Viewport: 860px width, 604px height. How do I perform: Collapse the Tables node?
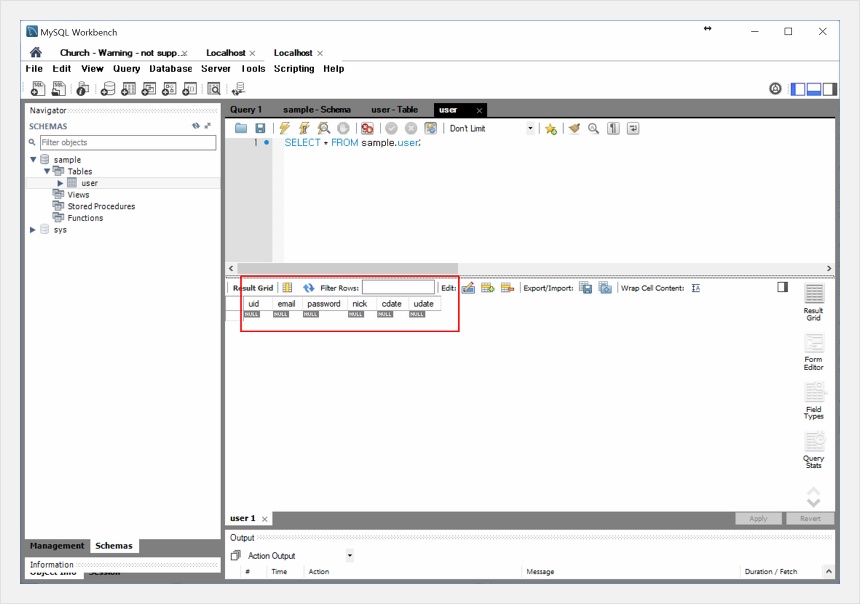[47, 171]
